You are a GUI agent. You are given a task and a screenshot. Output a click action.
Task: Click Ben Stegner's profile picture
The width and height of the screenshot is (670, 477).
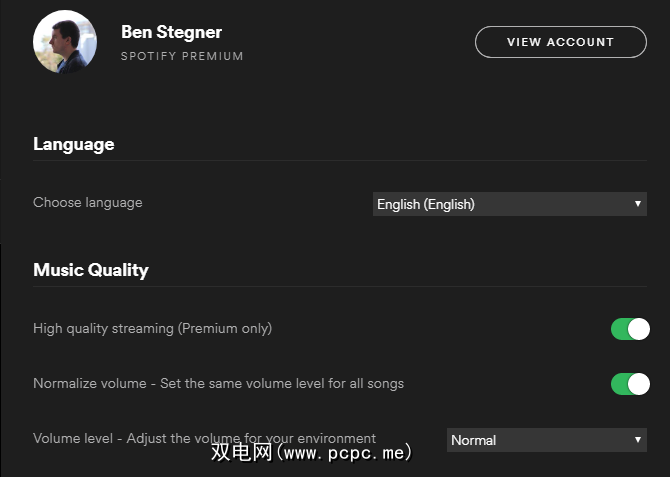coord(65,41)
